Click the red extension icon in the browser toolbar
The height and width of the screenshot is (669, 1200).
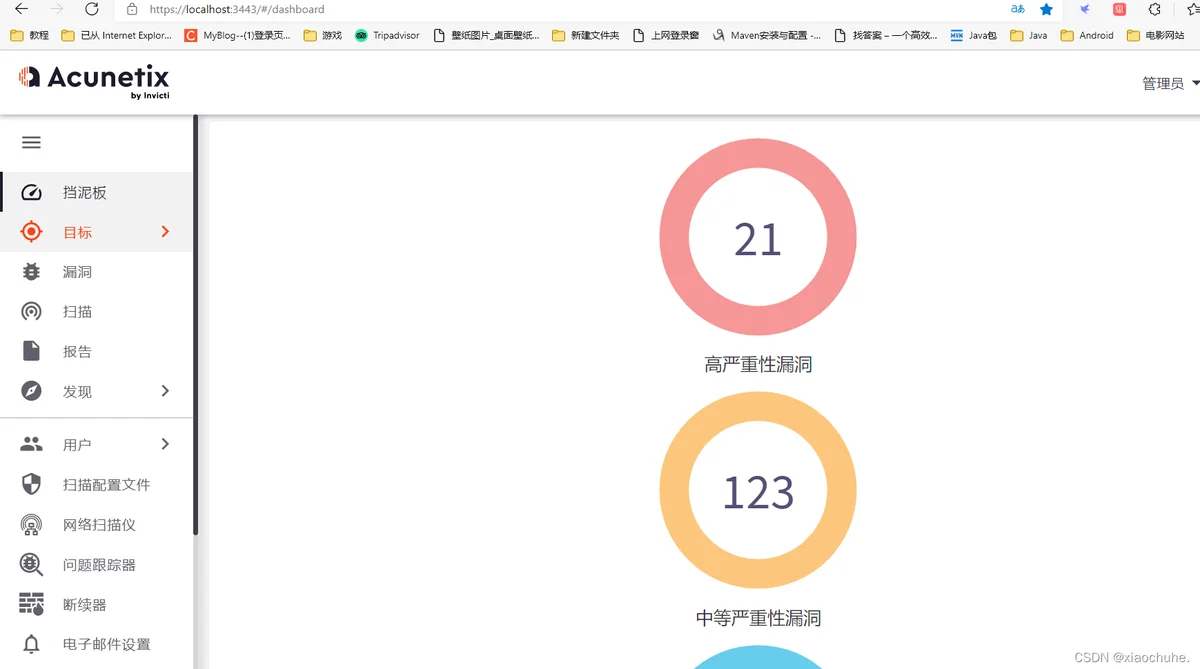pos(1120,9)
